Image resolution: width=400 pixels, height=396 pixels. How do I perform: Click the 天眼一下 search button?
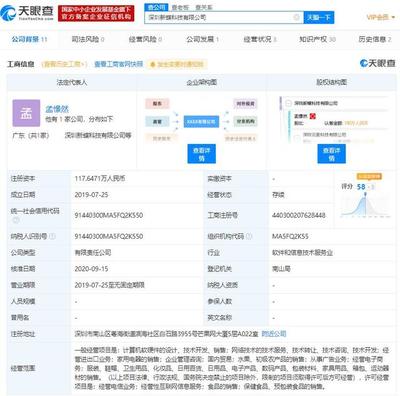(319, 17)
